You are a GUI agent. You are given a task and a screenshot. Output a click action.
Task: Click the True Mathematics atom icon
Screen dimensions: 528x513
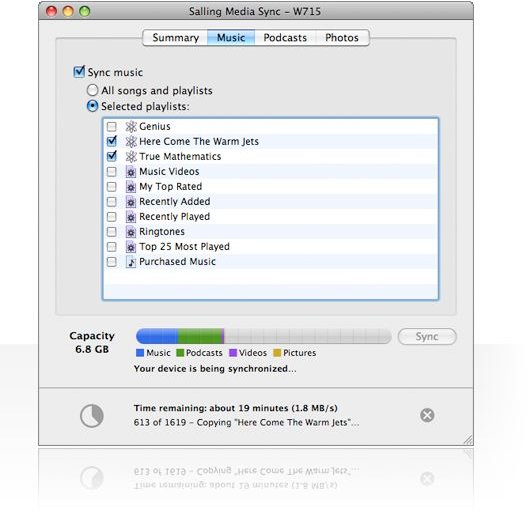pyautogui.click(x=131, y=157)
